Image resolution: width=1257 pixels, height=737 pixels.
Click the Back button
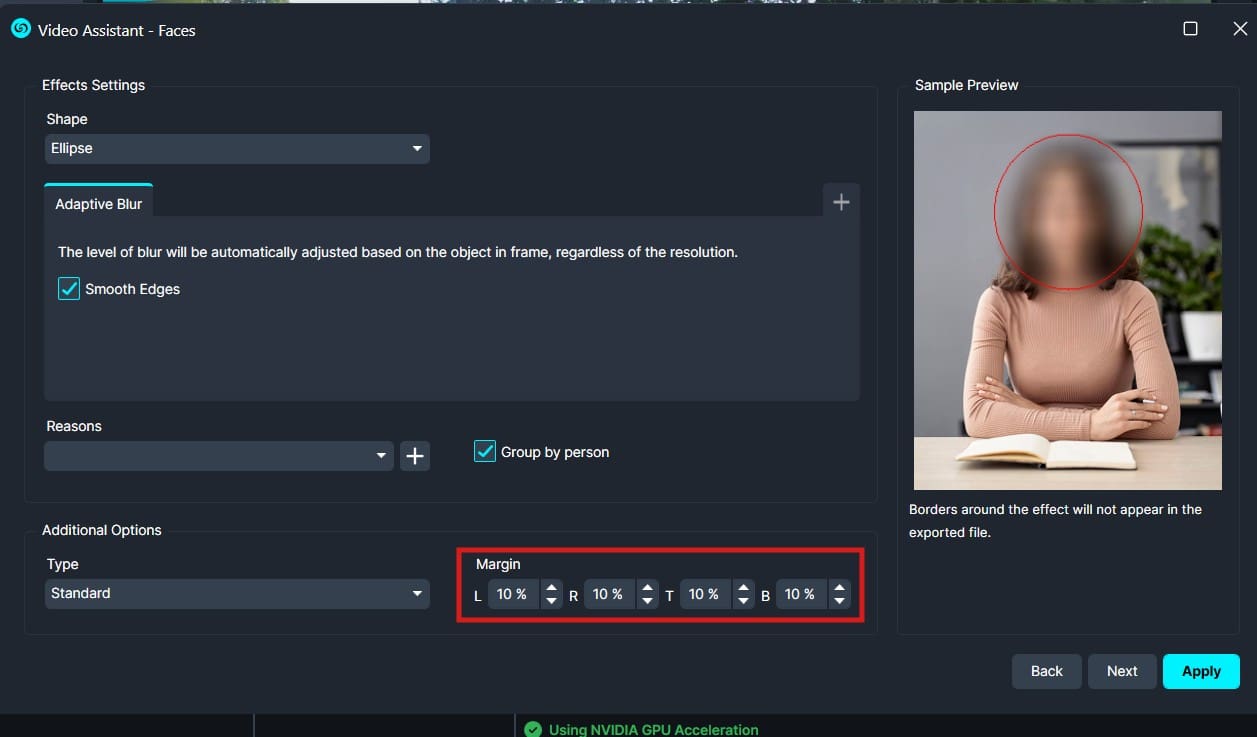pyautogui.click(x=1046, y=671)
